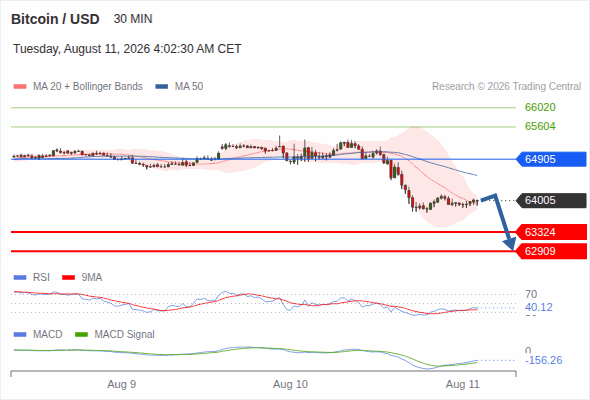
Task: Click the 66020 resistance level label
Action: pyautogui.click(x=540, y=107)
